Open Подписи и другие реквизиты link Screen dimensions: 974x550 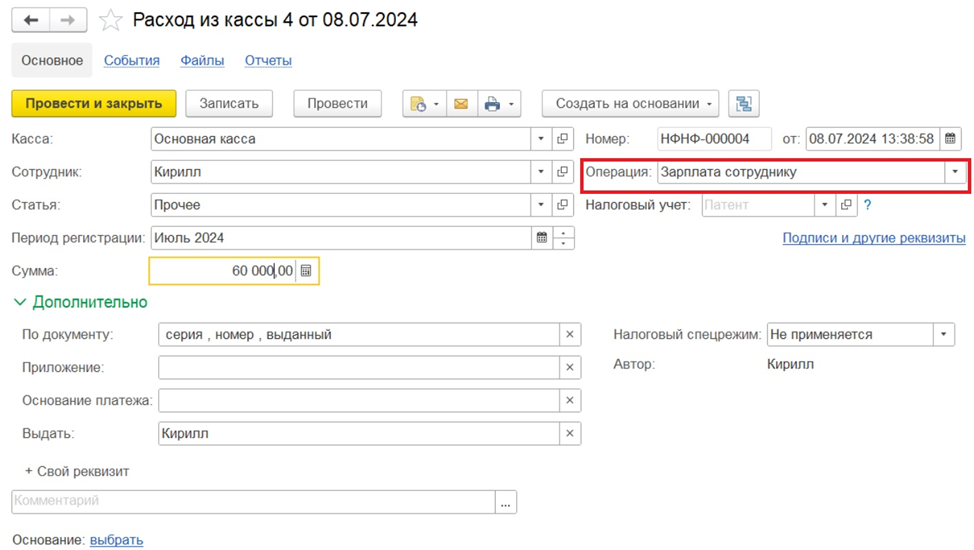pyautogui.click(x=873, y=238)
